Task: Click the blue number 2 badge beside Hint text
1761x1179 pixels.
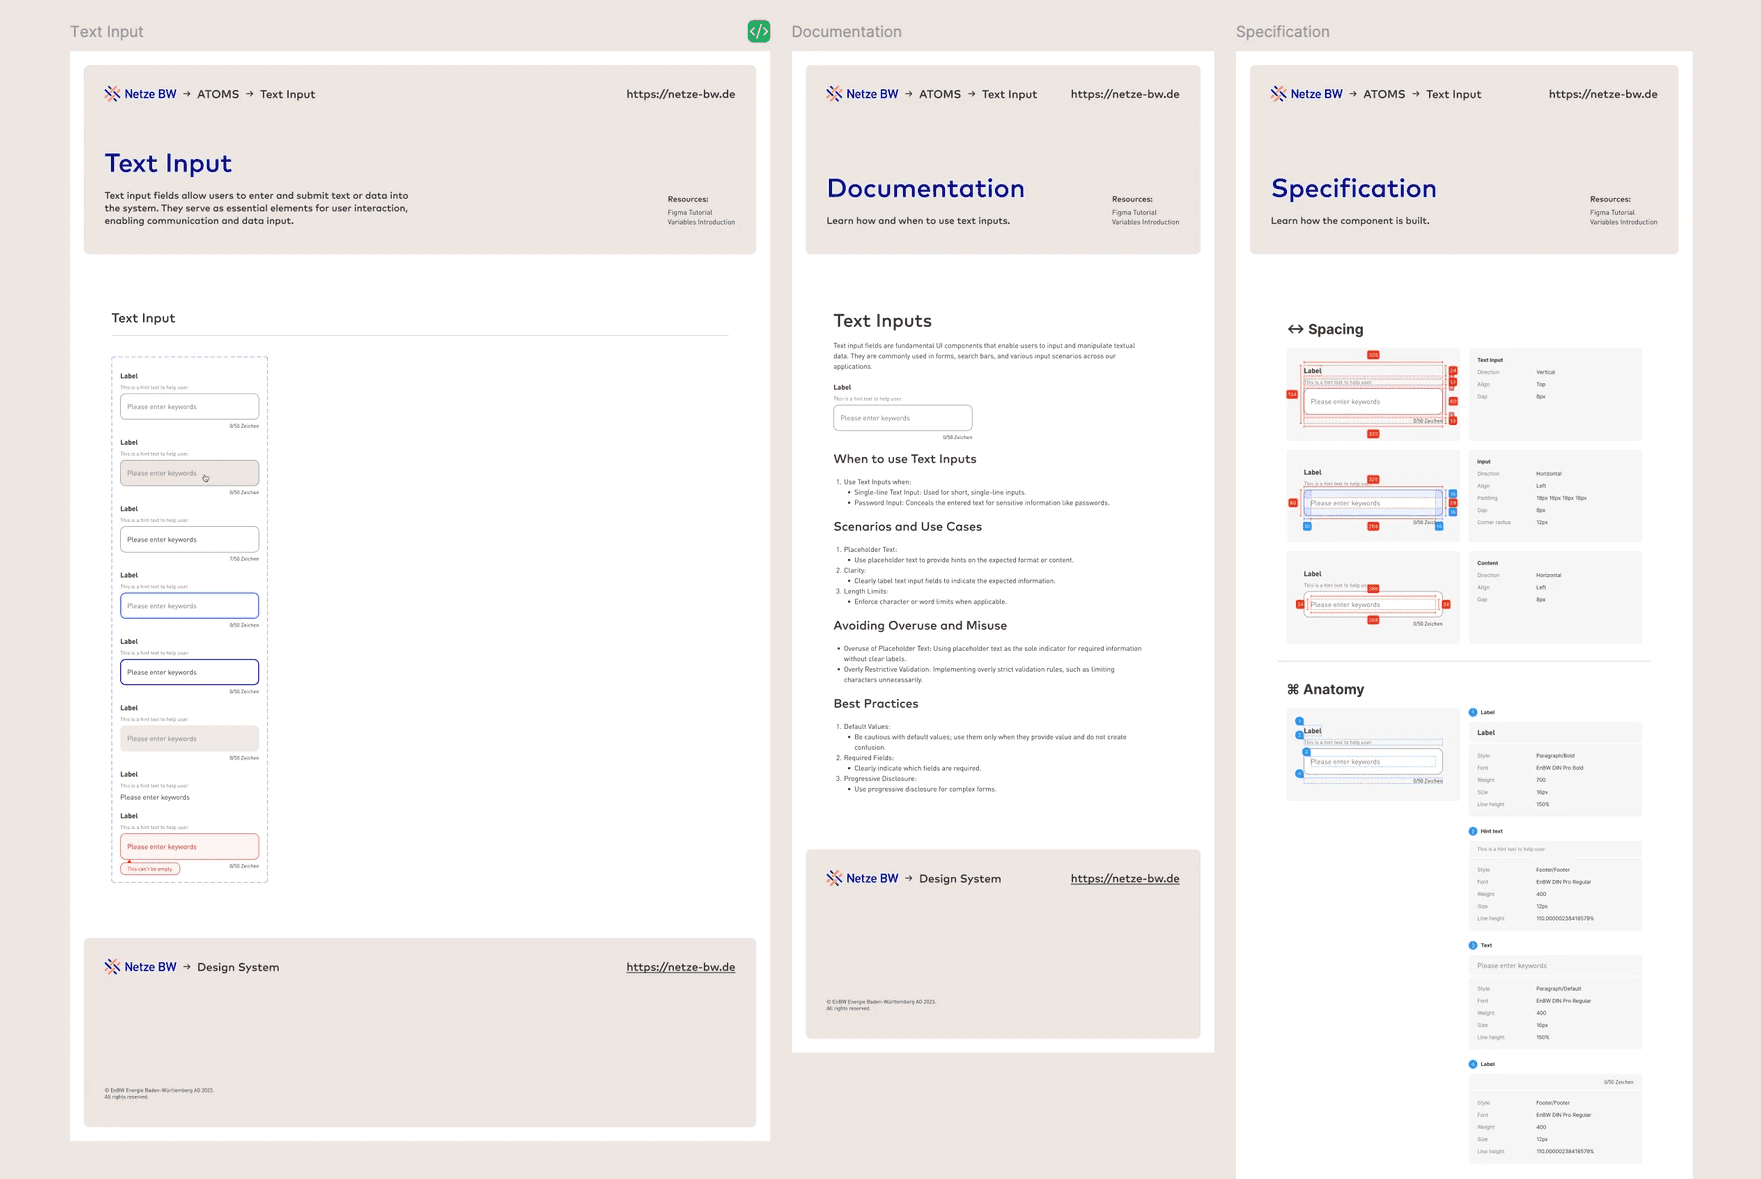Action: tap(1473, 831)
